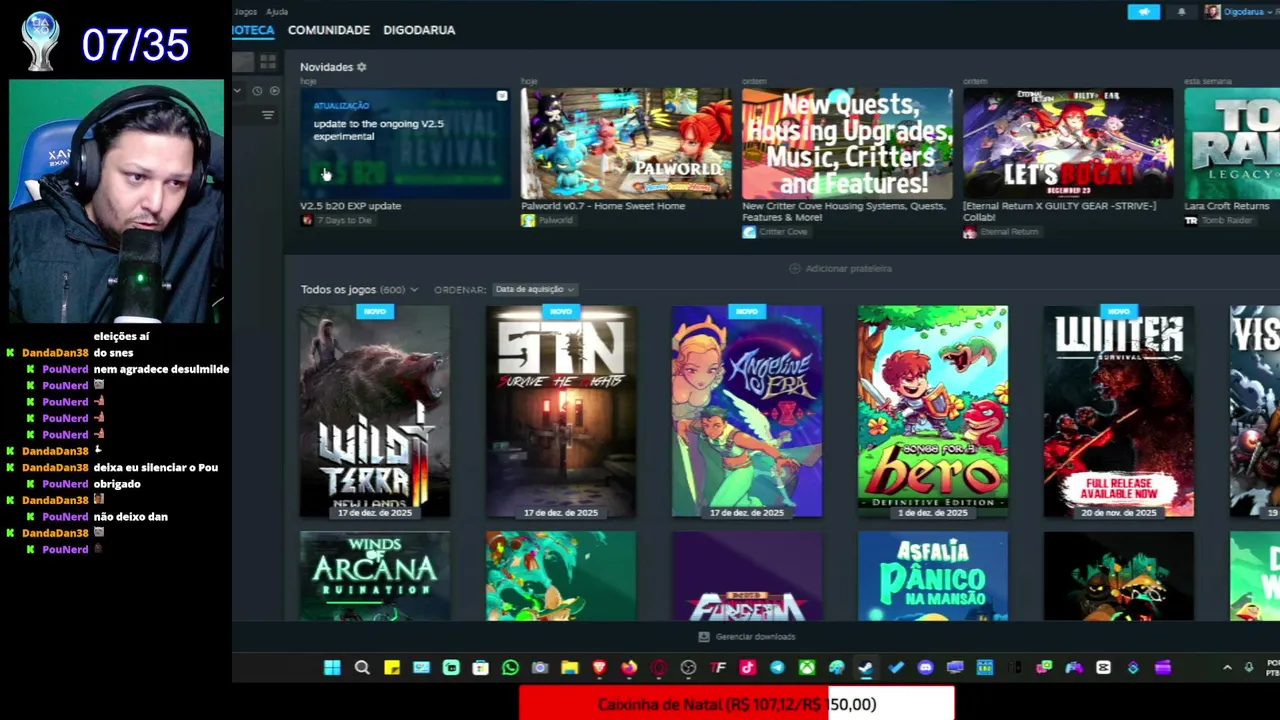Switch to the COMUNIDADE tab
The width and height of the screenshot is (1280, 720).
(329, 30)
